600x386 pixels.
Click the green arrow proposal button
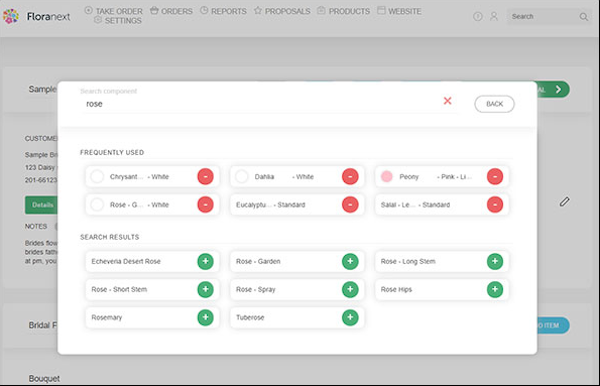[553, 90]
